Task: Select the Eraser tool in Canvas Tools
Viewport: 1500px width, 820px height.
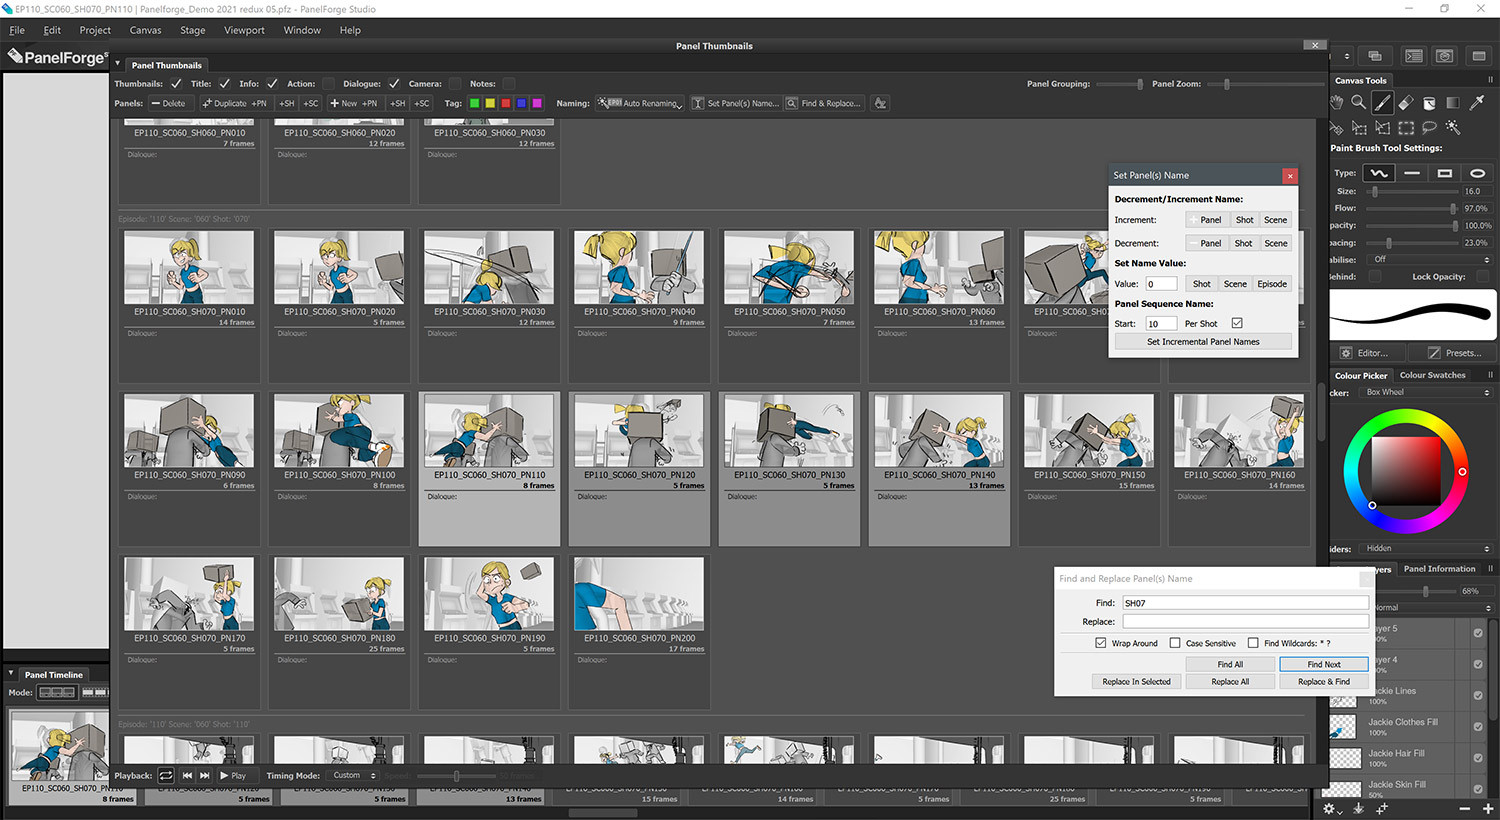Action: [x=1405, y=102]
